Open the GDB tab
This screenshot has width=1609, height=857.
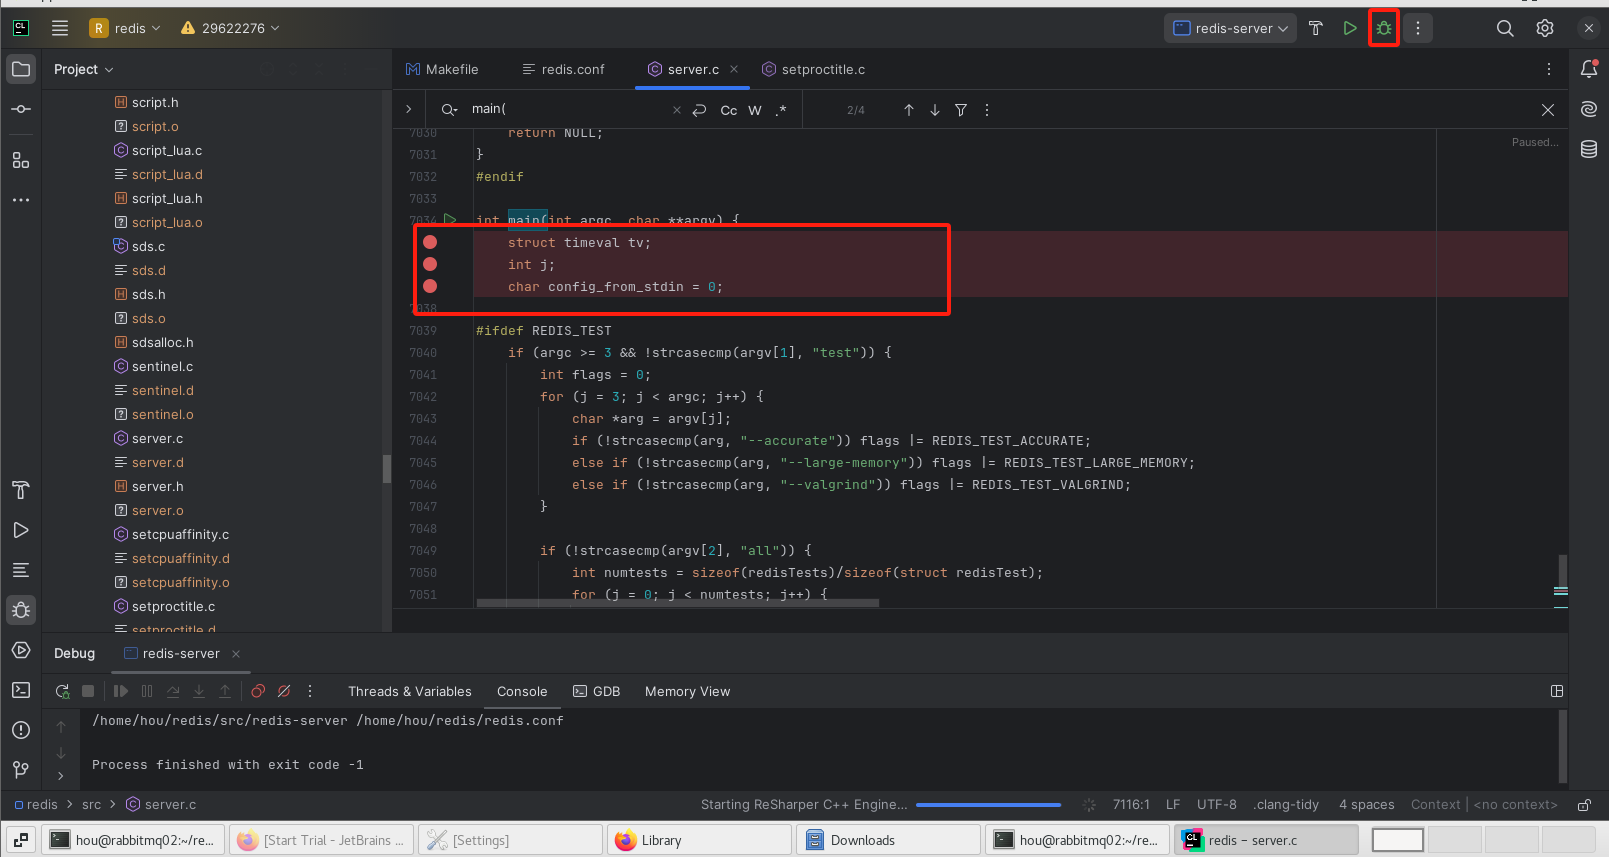click(x=597, y=691)
